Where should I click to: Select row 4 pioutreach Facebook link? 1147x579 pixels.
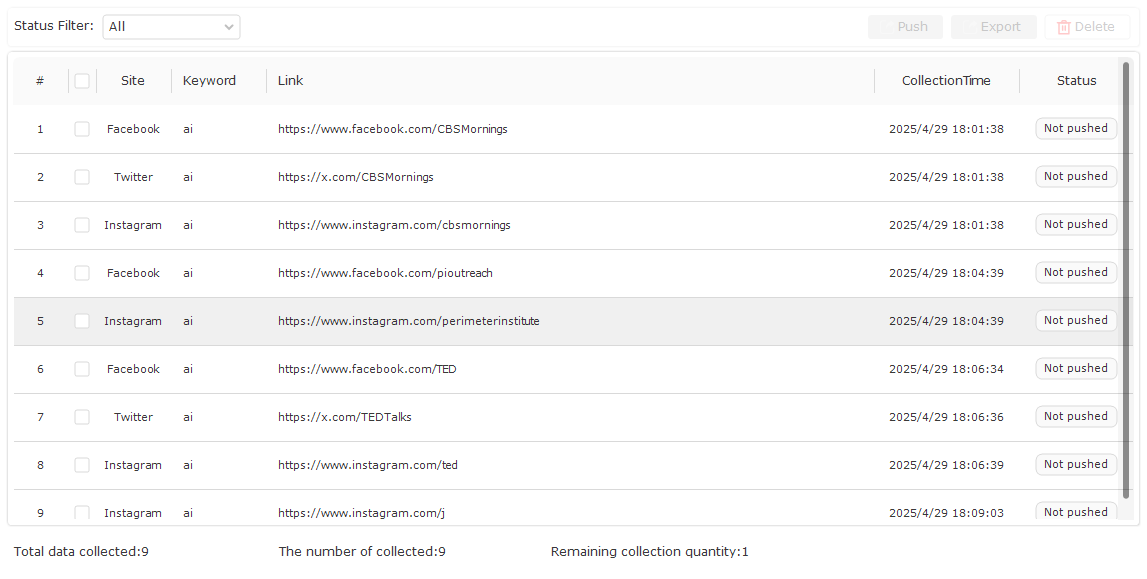[385, 273]
